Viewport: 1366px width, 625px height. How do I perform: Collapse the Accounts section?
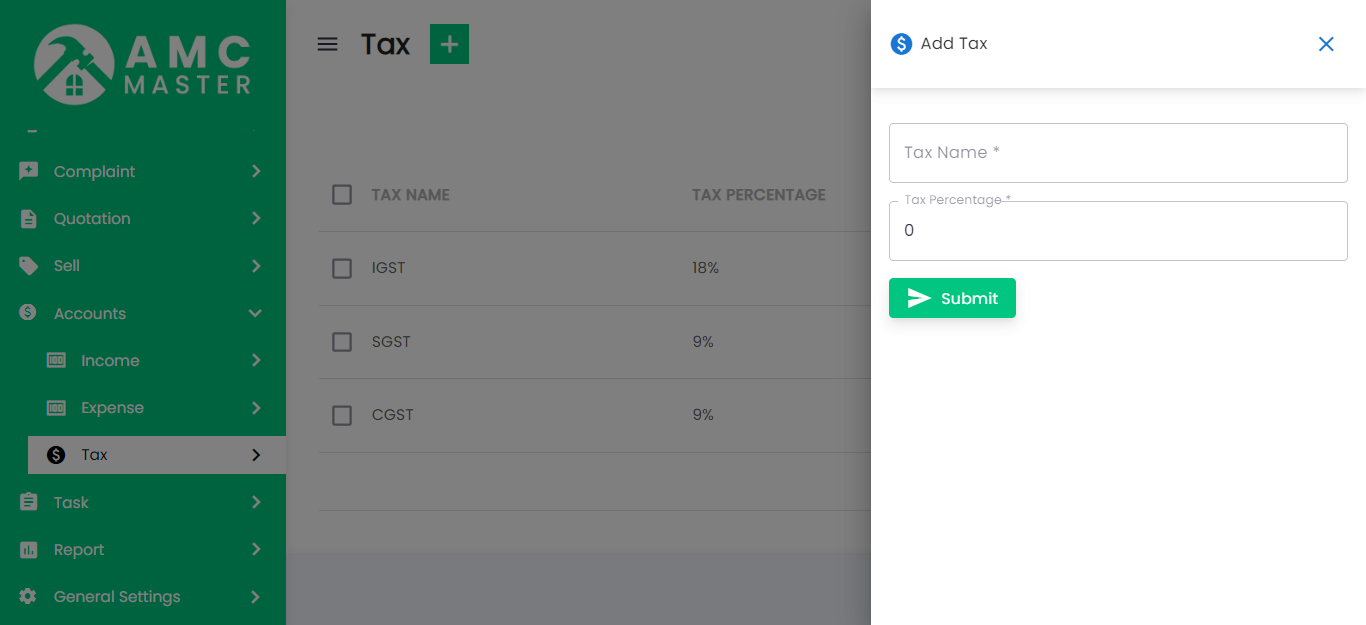(x=257, y=313)
